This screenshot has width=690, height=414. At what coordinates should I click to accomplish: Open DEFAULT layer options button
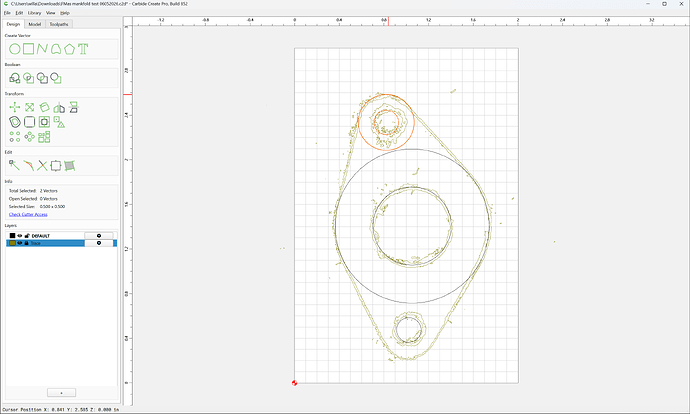[99, 236]
